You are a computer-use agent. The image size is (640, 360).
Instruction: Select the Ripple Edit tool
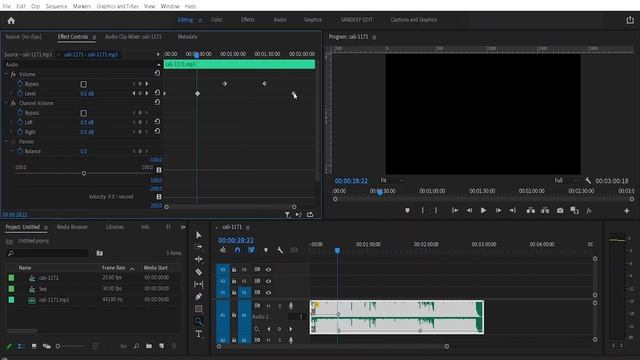pyautogui.click(x=198, y=259)
